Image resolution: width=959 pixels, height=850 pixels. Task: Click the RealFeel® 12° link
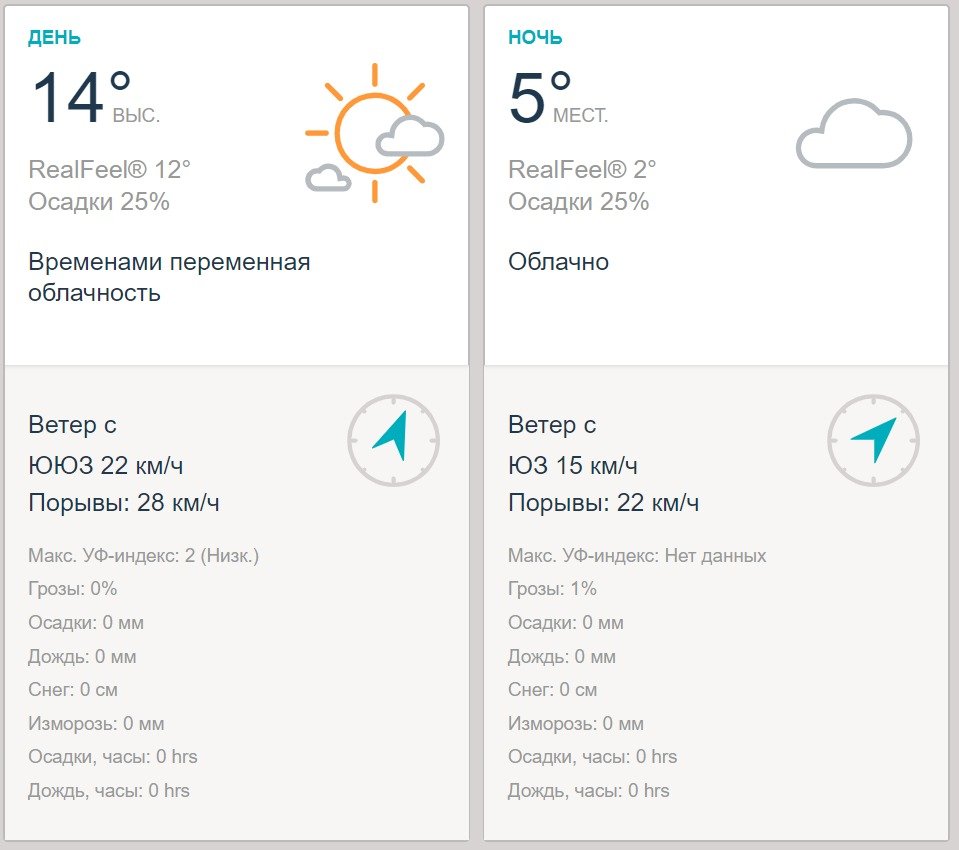[x=110, y=170]
